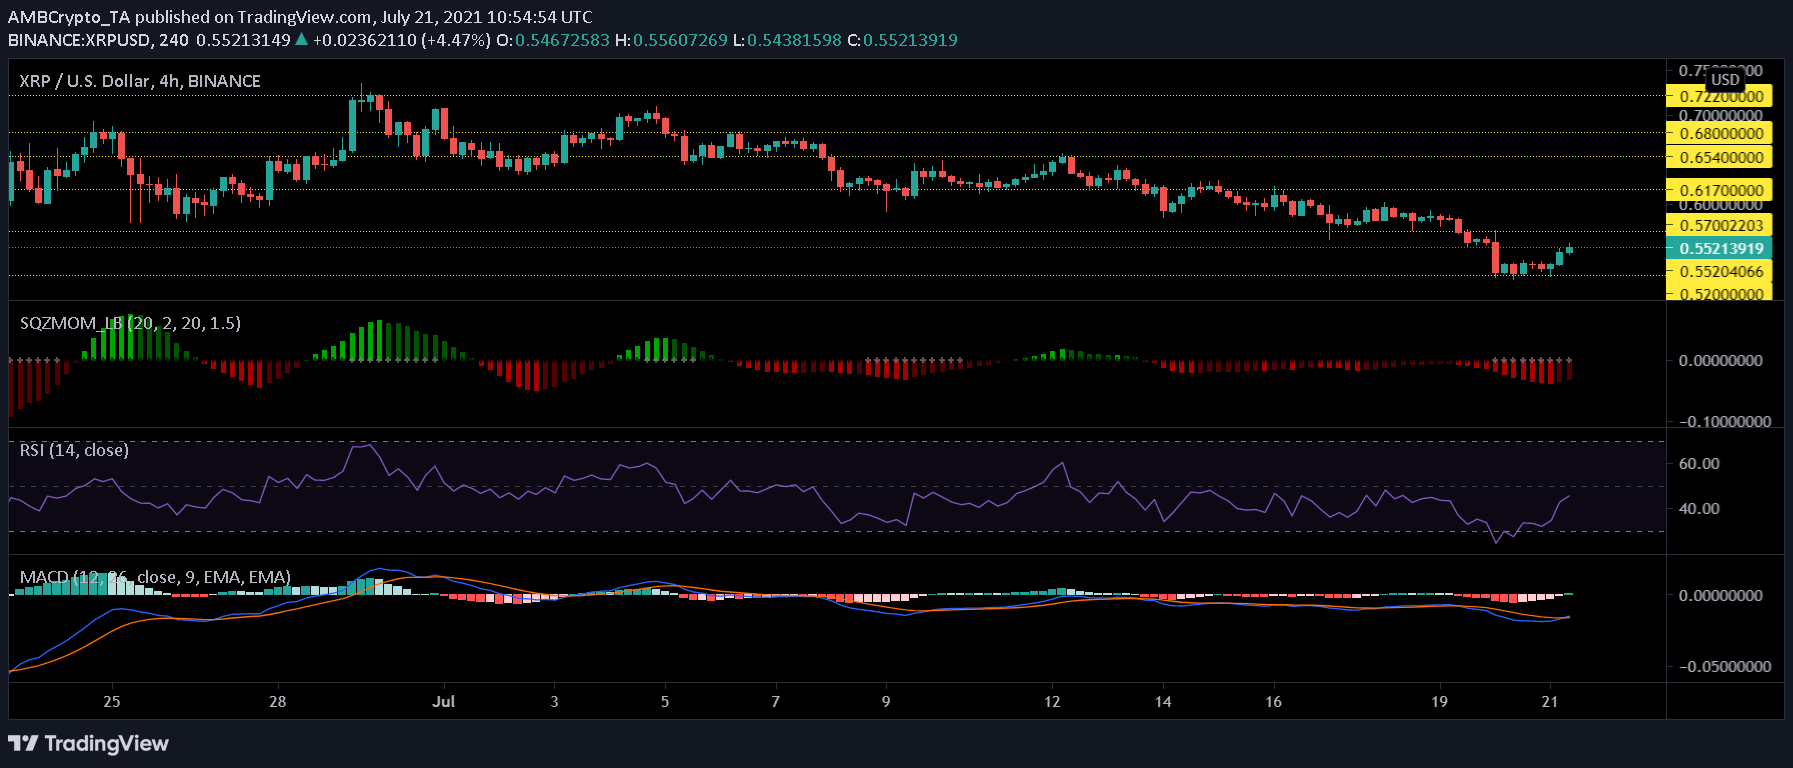Click the 21 date marker on time axis
The image size is (1793, 768).
click(x=1550, y=701)
